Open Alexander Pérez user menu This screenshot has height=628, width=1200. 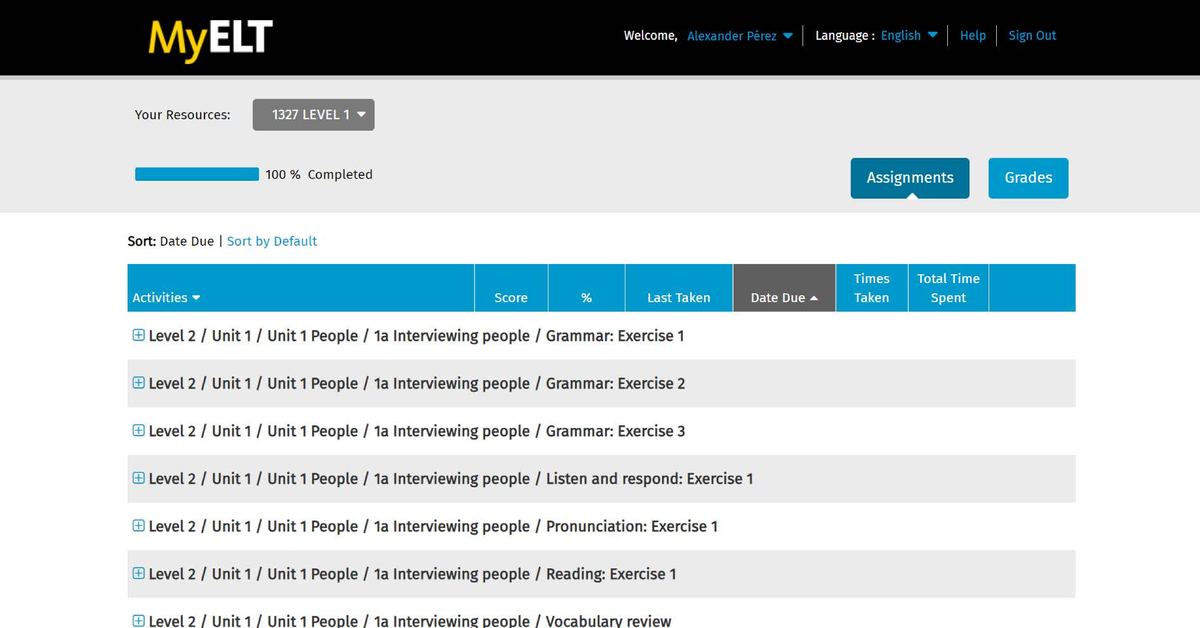point(740,36)
